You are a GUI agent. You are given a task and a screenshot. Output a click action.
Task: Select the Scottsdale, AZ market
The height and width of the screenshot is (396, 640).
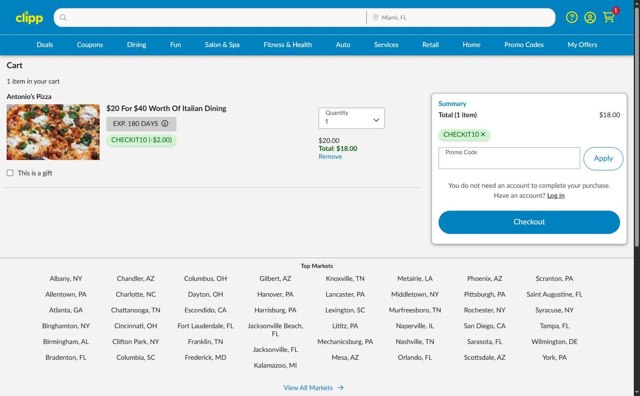coord(484,358)
